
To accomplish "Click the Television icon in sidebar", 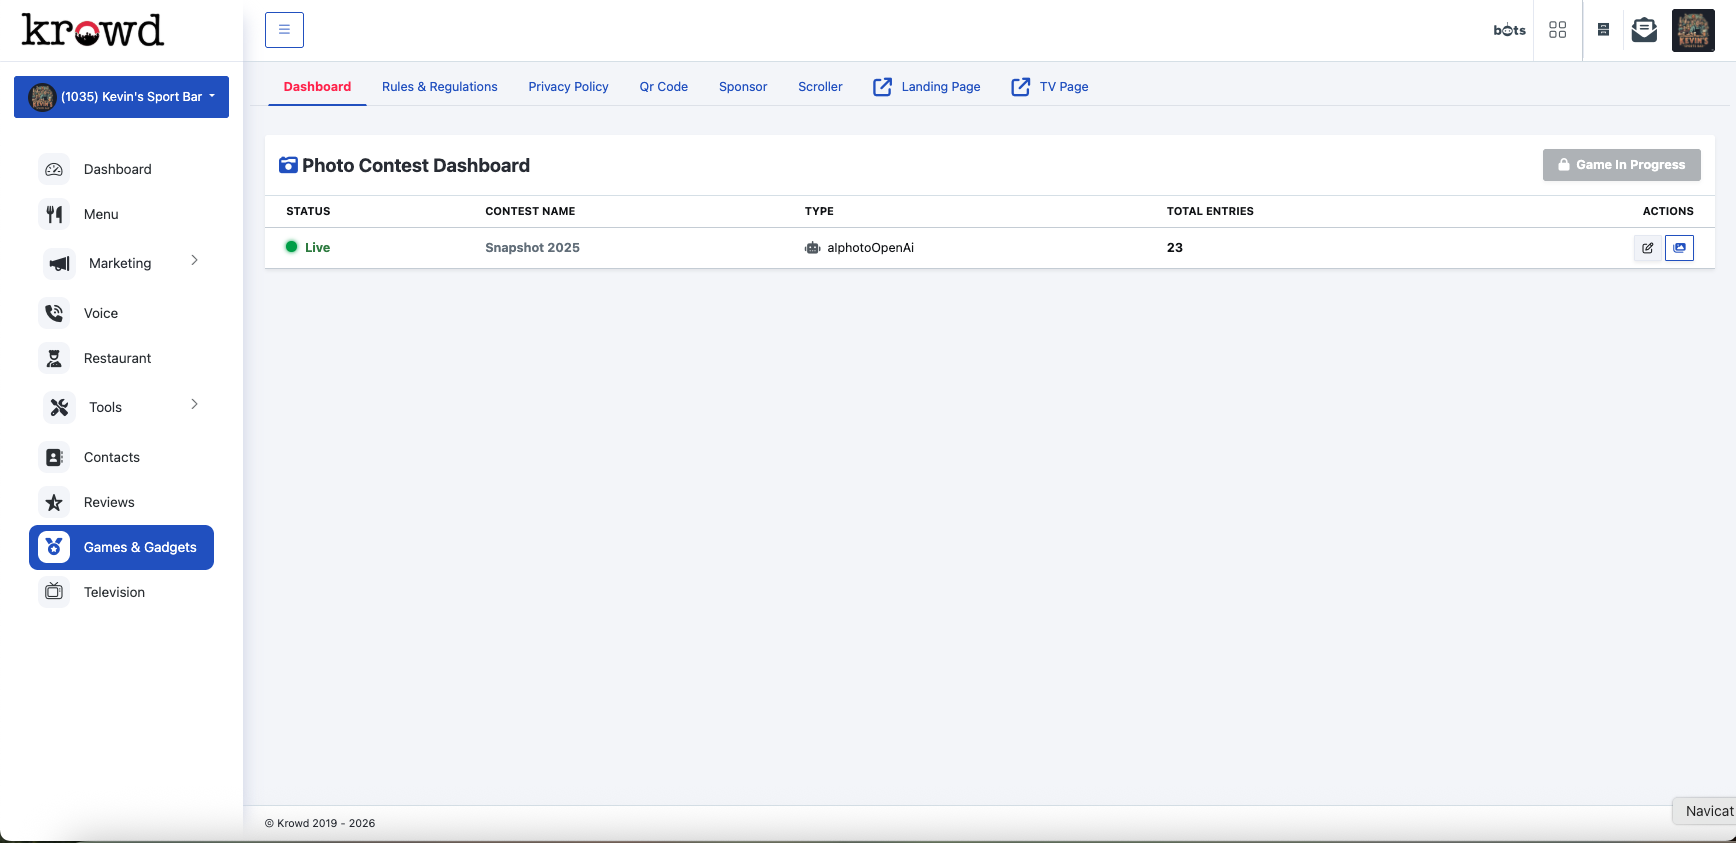I will [55, 592].
